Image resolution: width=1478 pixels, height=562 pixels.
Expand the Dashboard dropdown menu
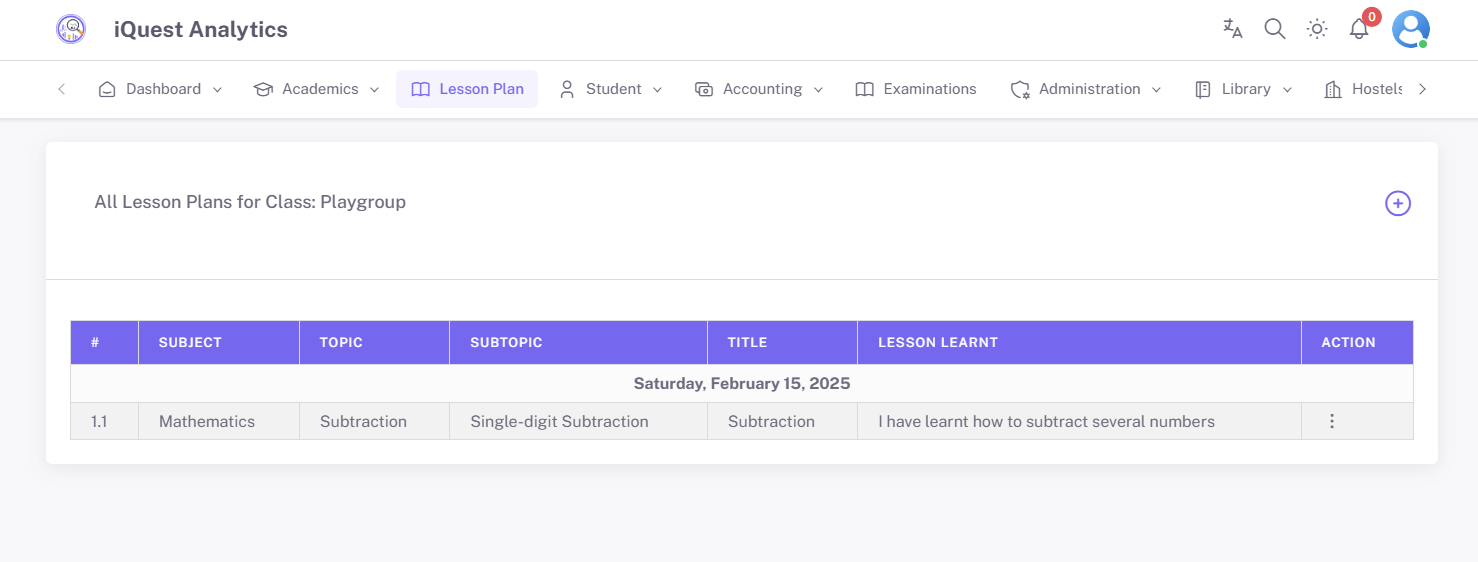pyautogui.click(x=160, y=89)
